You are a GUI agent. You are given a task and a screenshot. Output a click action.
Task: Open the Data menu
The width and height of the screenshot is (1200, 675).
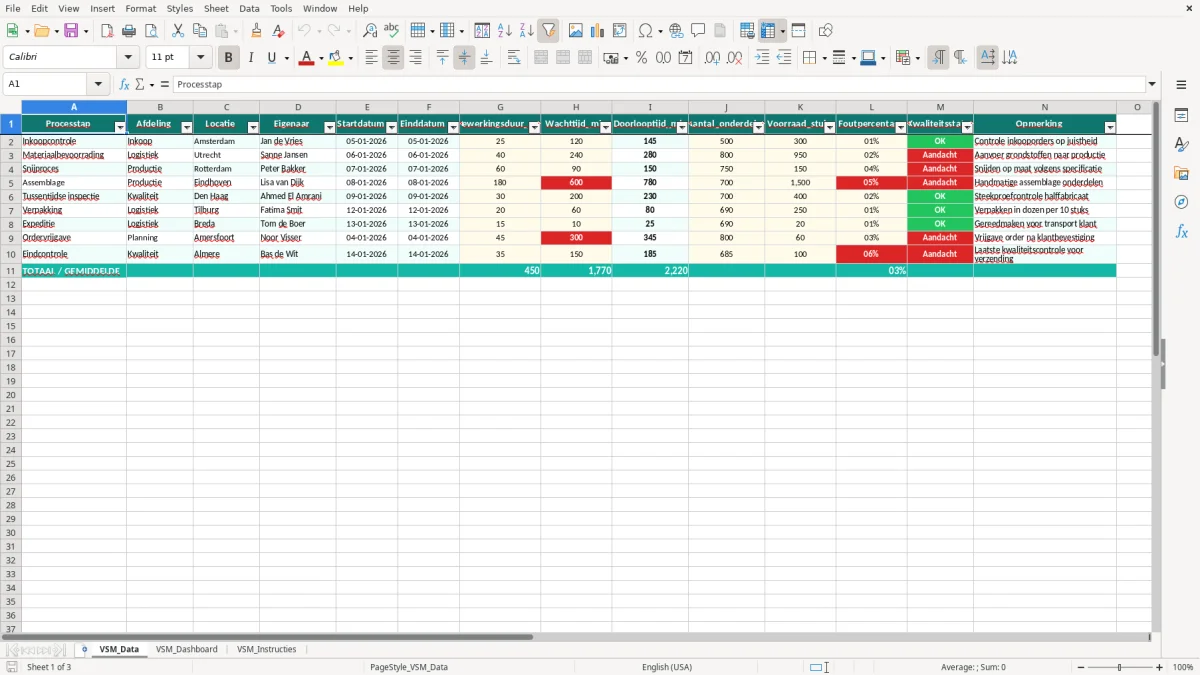[x=249, y=8]
